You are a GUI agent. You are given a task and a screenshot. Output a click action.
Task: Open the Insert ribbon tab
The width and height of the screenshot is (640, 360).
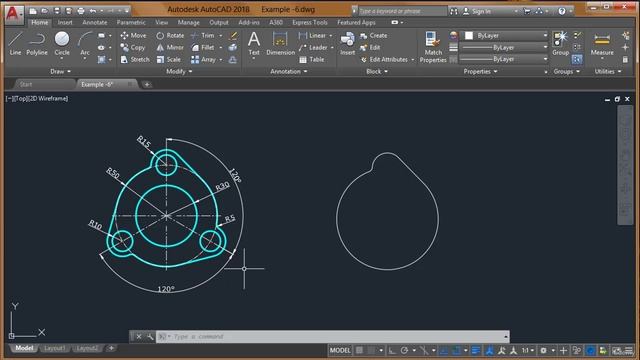click(65, 22)
